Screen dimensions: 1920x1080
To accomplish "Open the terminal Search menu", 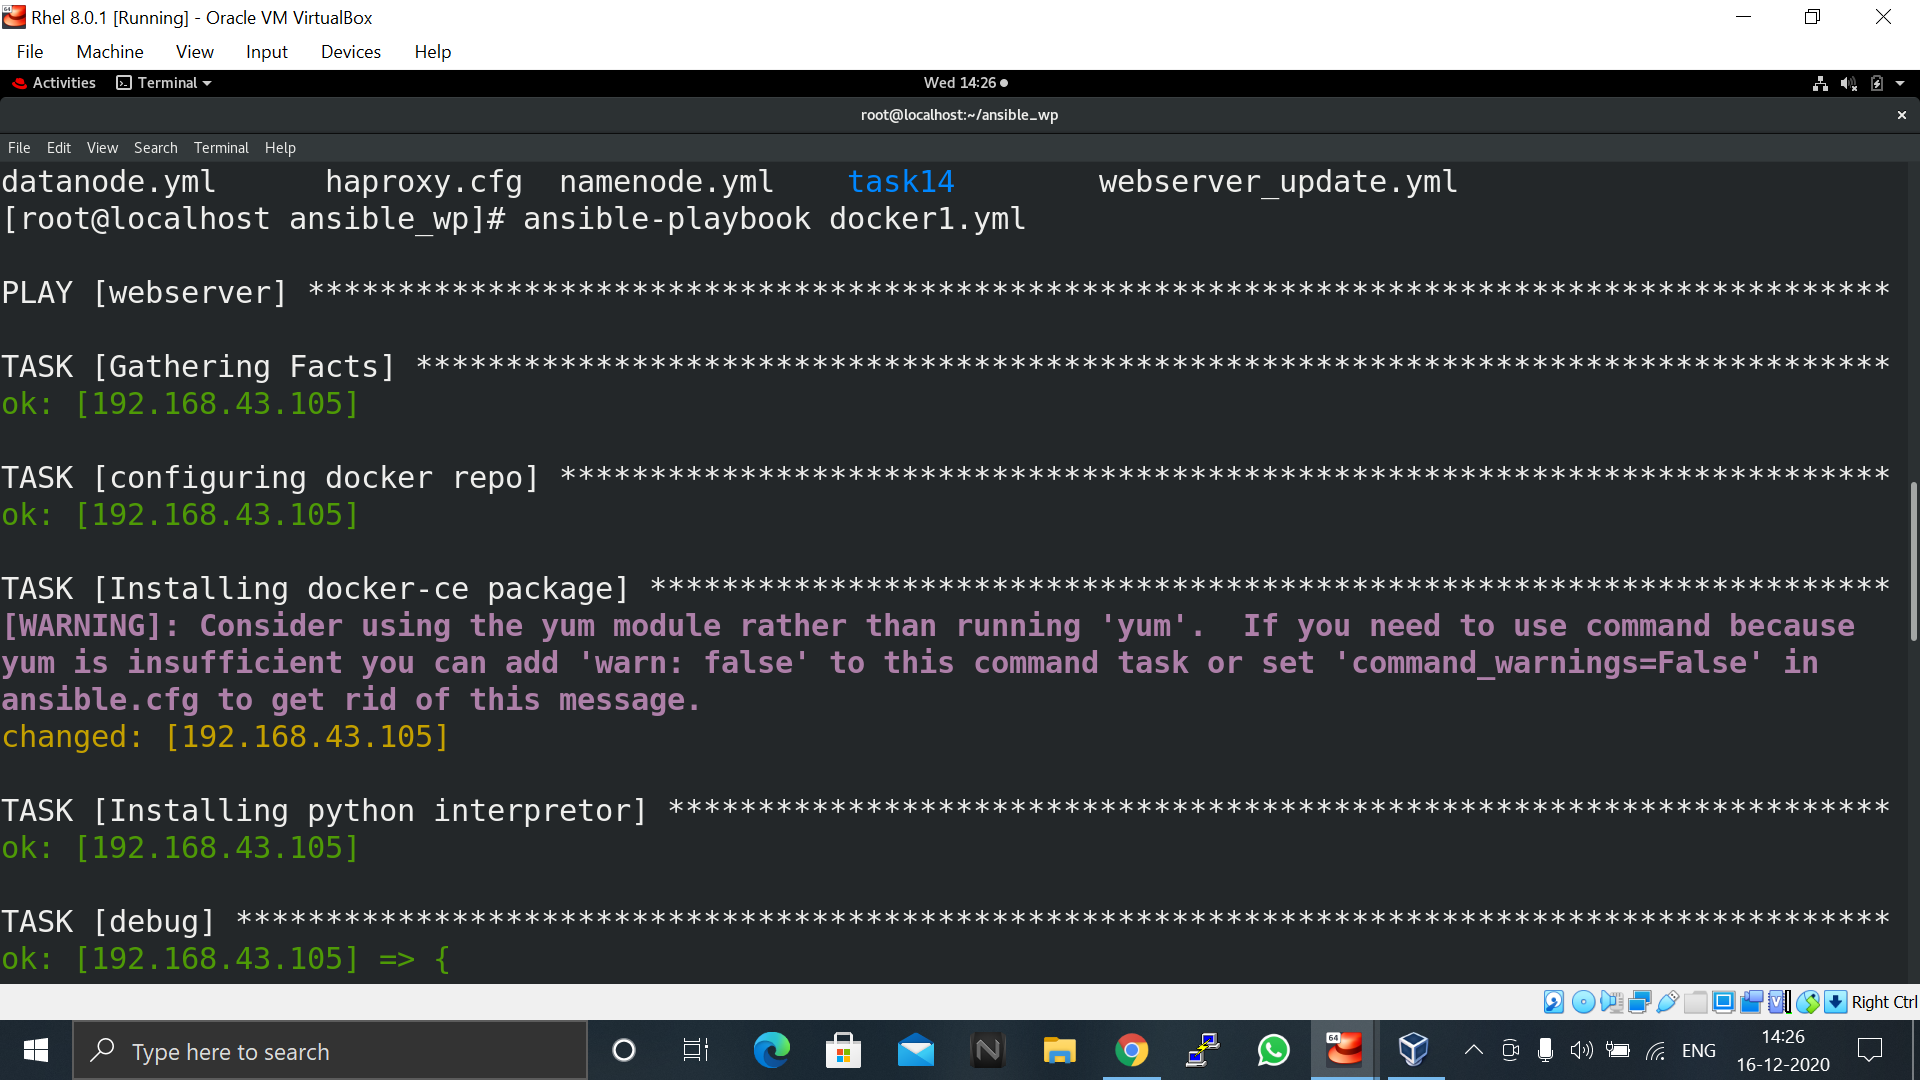I will [x=155, y=148].
